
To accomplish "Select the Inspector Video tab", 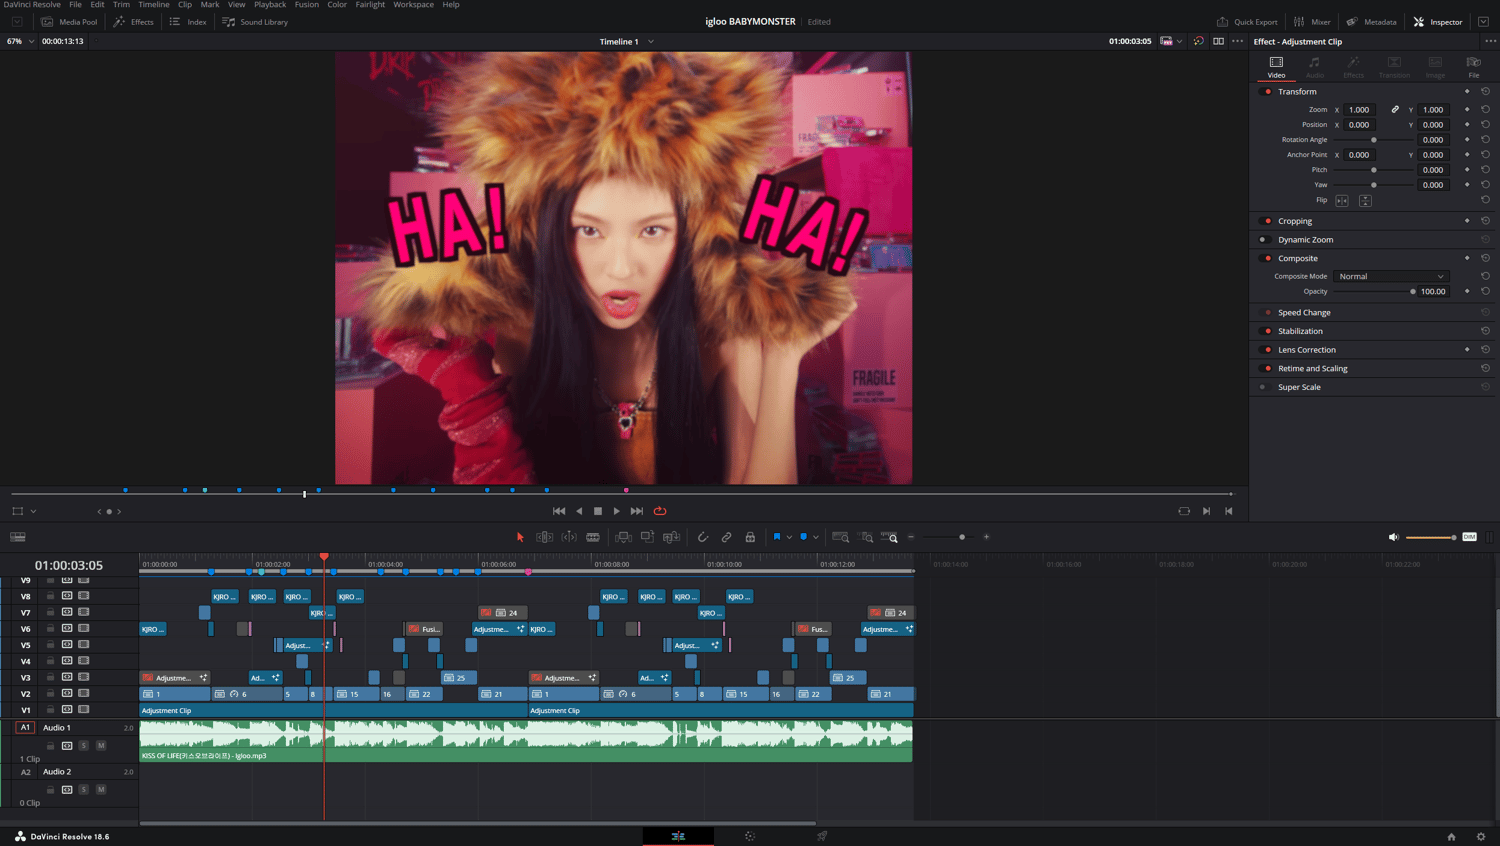I will (x=1276, y=67).
